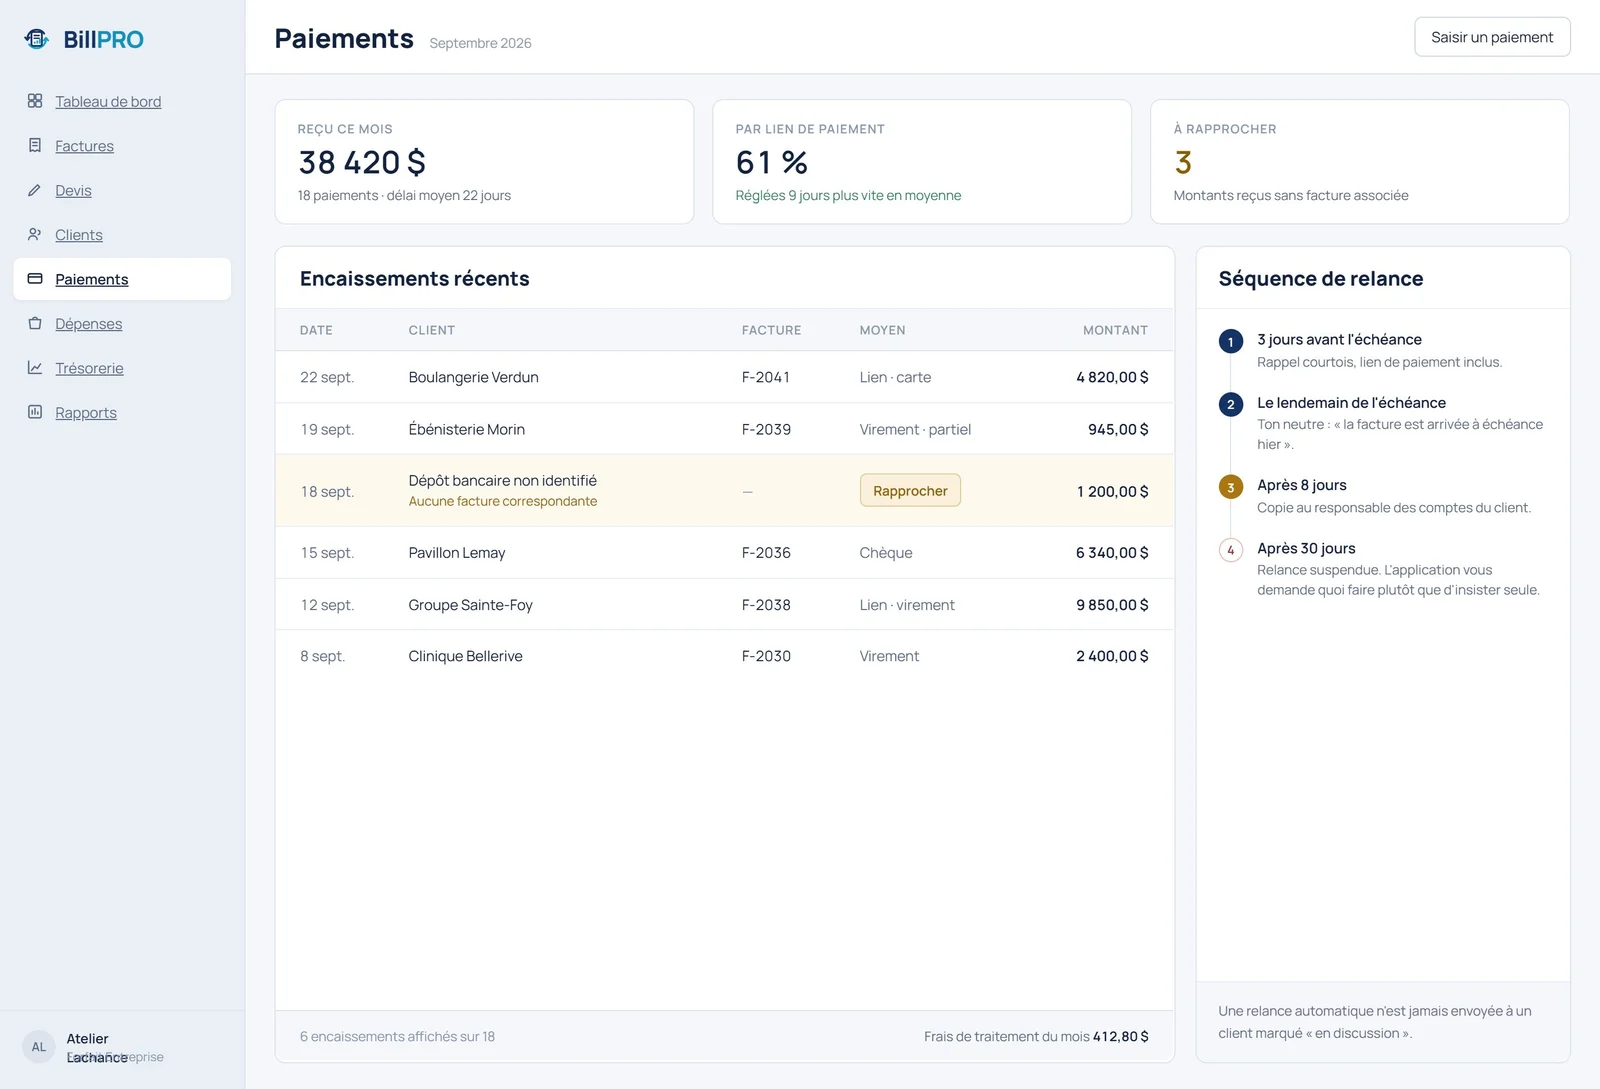1600x1089 pixels.
Task: Click Rapprocher on the unidentified deposit
Action: tap(910, 491)
